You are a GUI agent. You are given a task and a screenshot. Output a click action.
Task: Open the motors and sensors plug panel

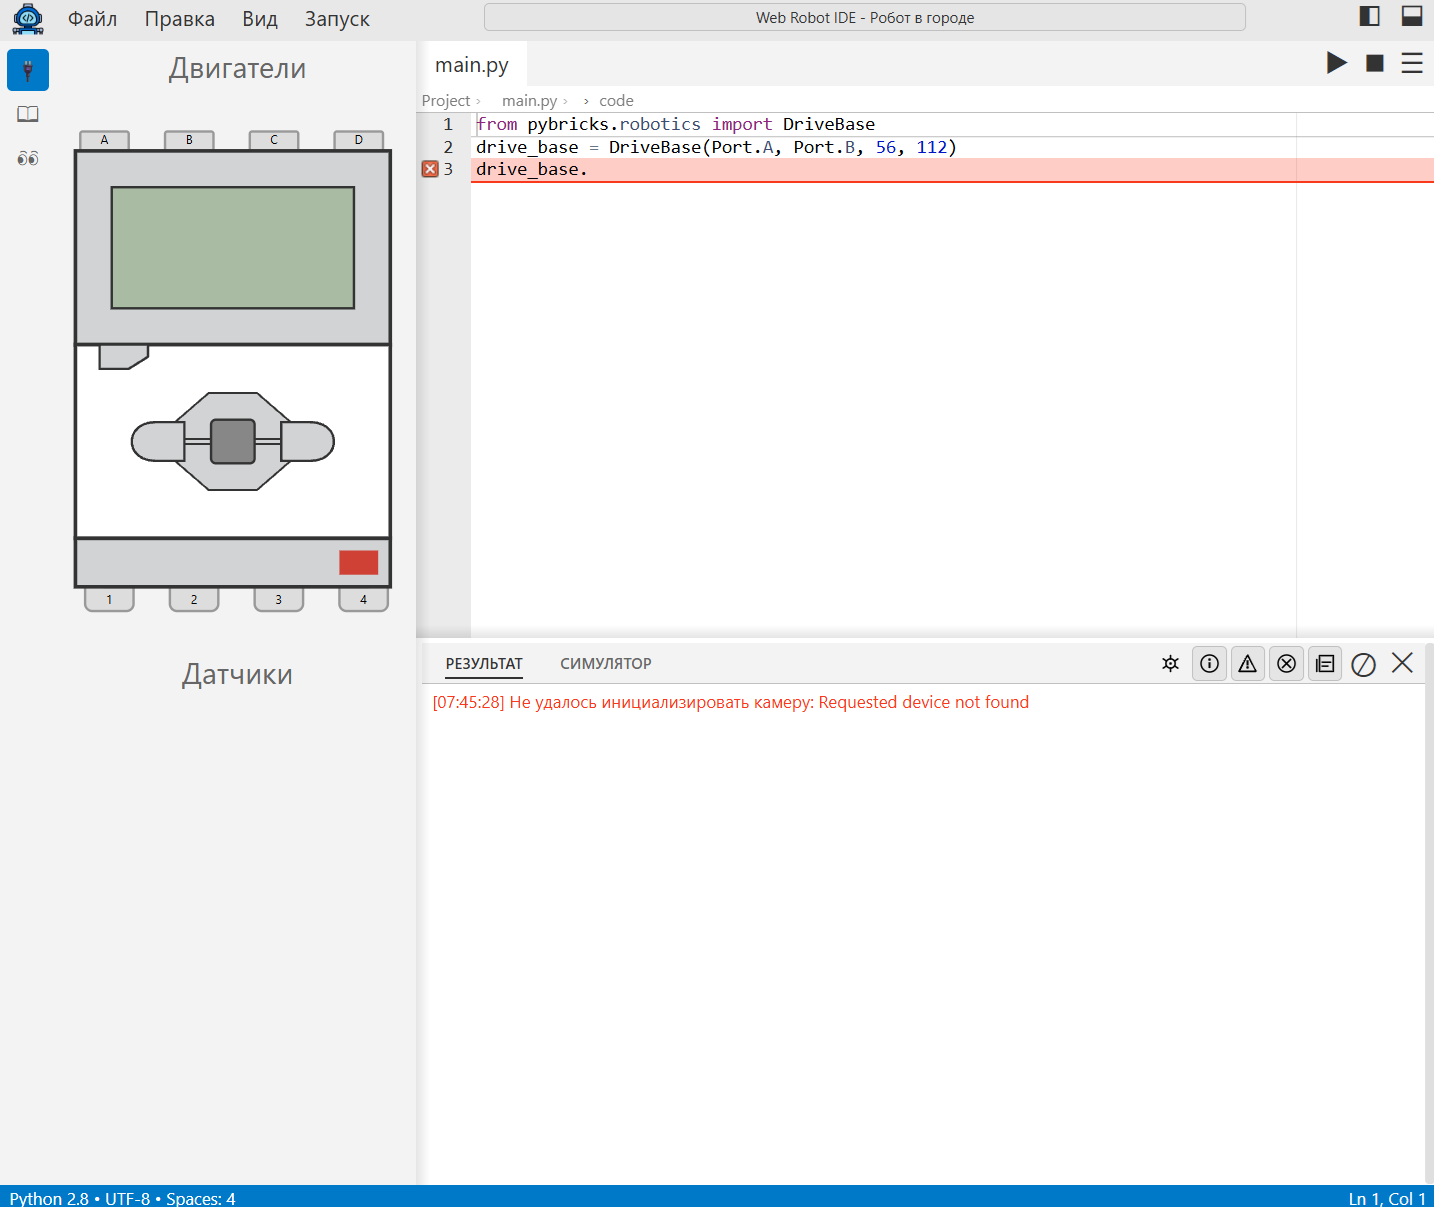[x=28, y=70]
